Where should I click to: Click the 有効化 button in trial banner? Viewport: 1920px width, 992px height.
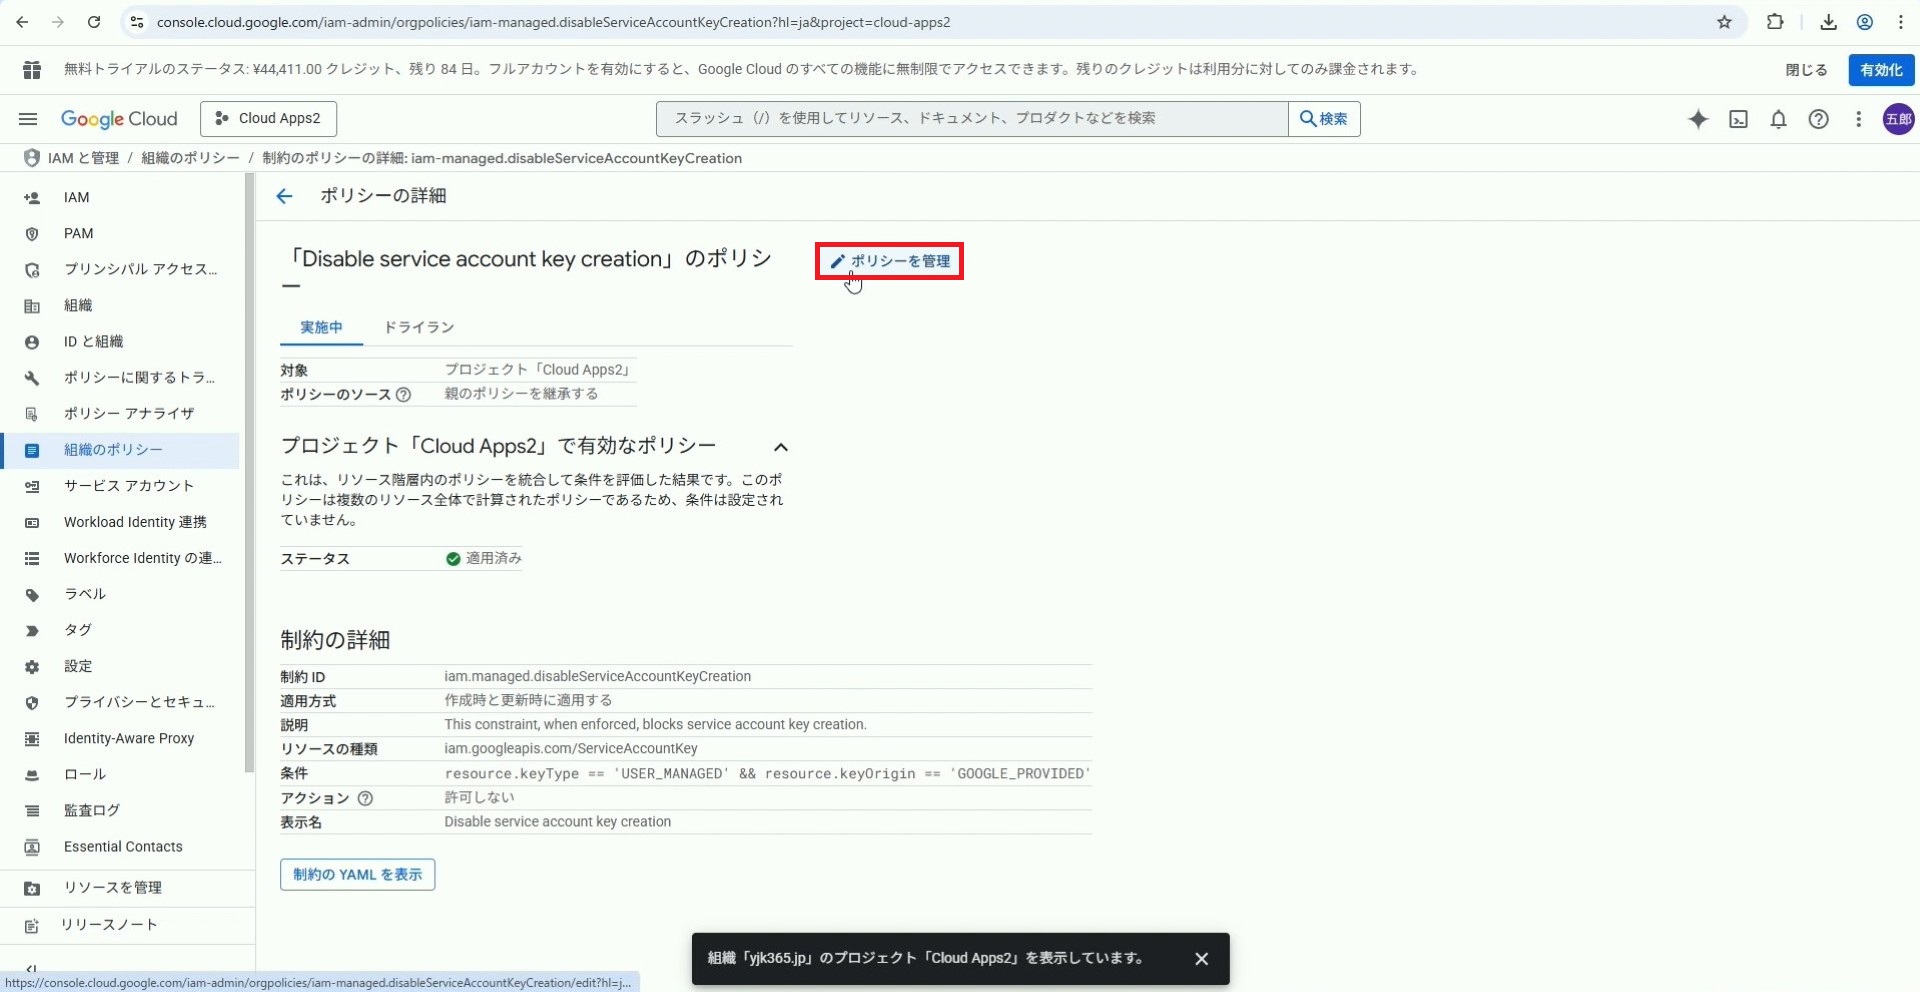click(x=1881, y=70)
